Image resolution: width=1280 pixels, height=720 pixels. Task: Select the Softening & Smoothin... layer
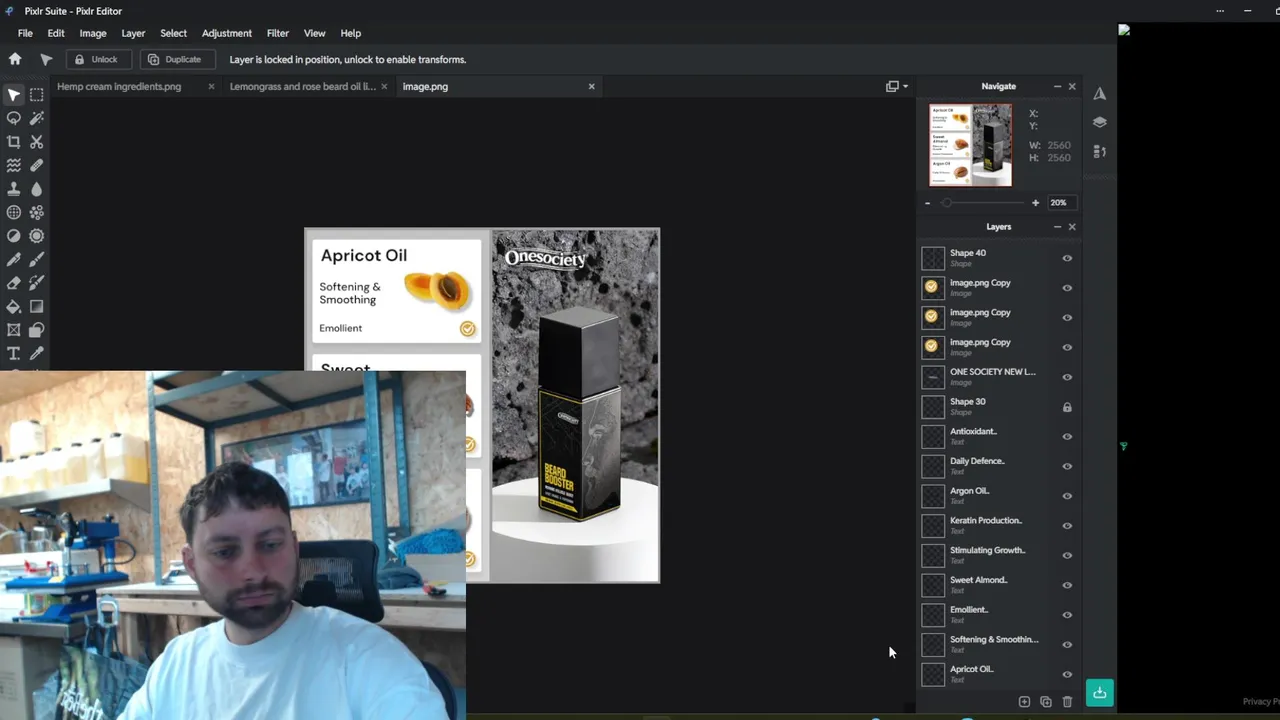point(997,644)
